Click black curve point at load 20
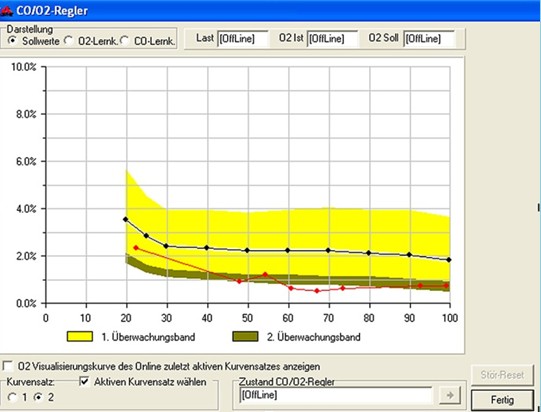The width and height of the screenshot is (541, 412). [126, 219]
